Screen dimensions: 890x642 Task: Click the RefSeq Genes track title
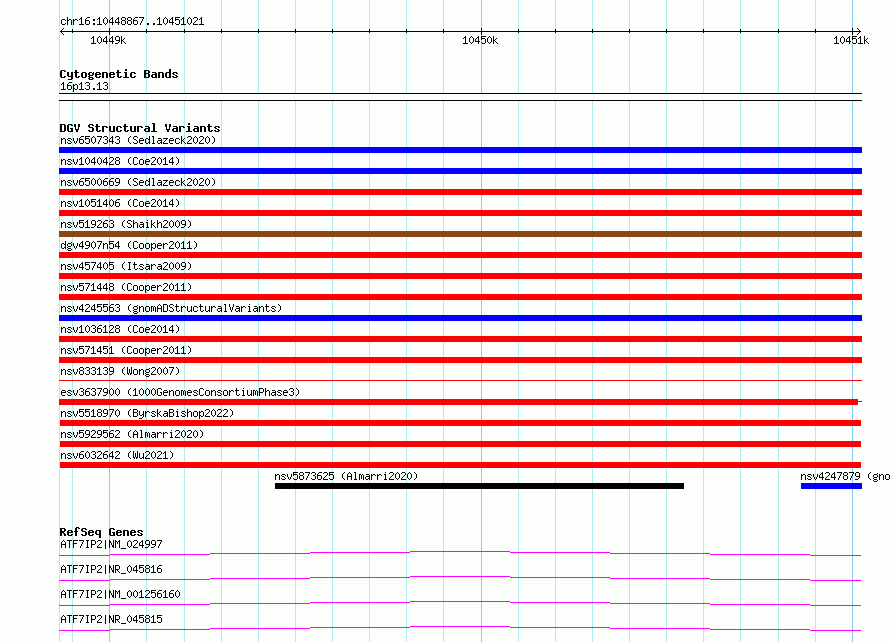tap(101, 532)
